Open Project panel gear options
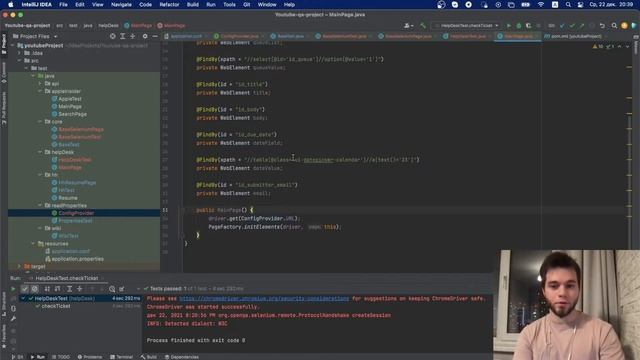Viewport: 640px width, 360px height. click(145, 36)
